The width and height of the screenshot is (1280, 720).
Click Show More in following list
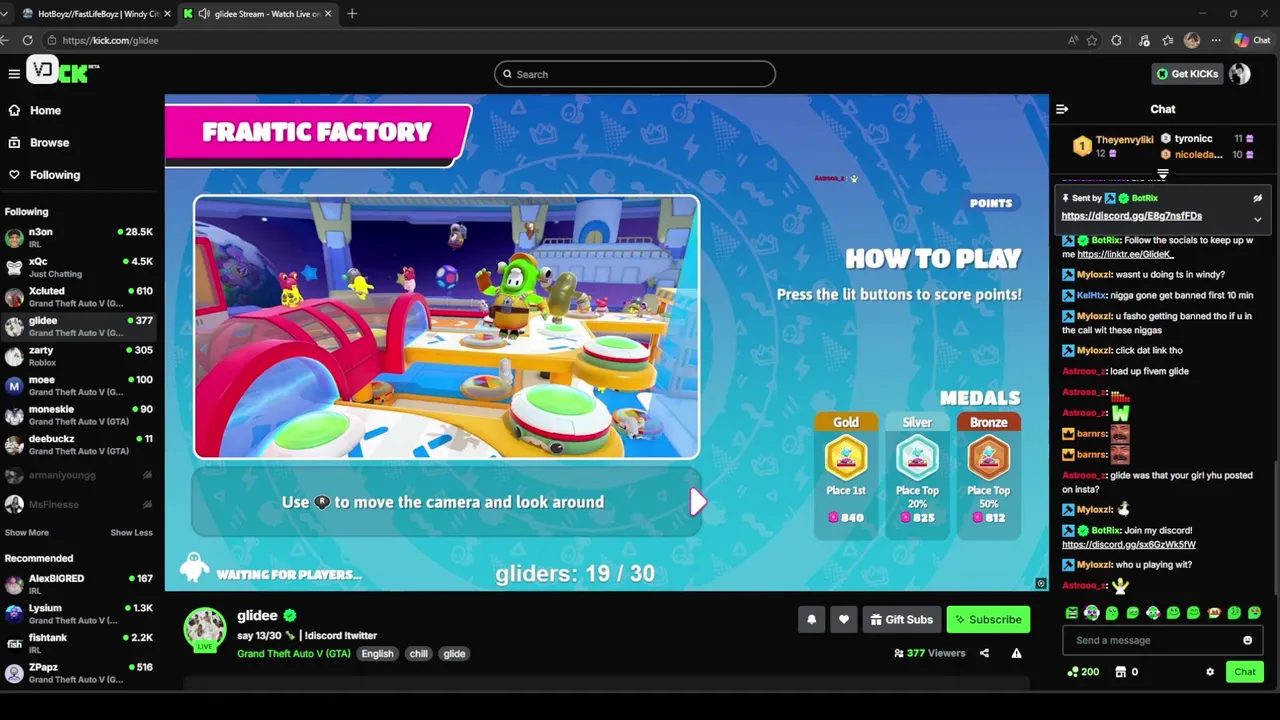coord(27,533)
